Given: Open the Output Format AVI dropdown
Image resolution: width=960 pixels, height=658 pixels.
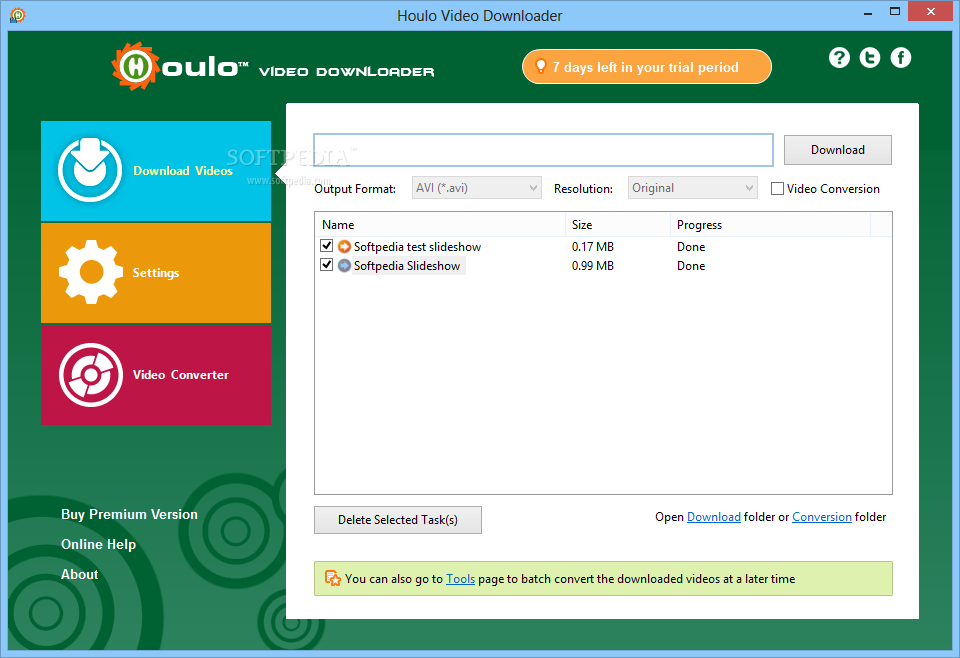Looking at the screenshot, I should point(476,188).
